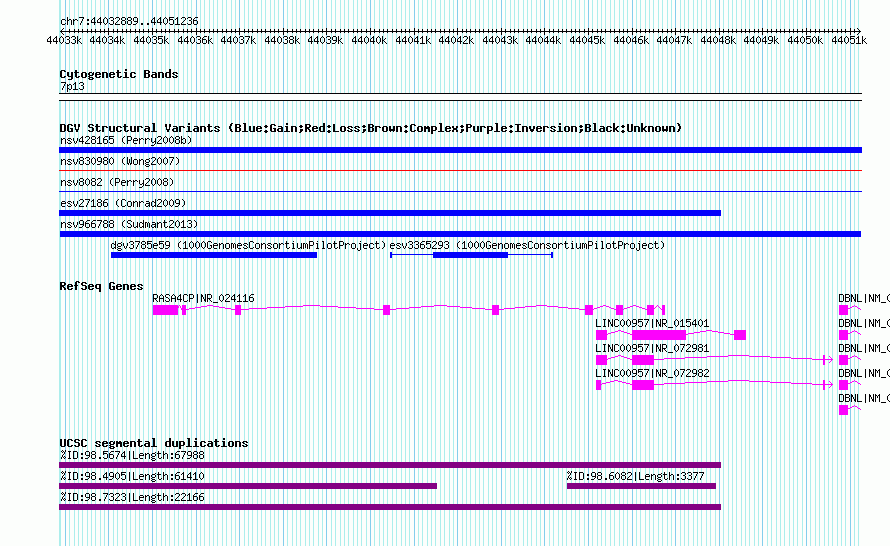Open the esv27186 (Conrad2009) label
Viewport: 890px width, 546px height.
point(123,203)
